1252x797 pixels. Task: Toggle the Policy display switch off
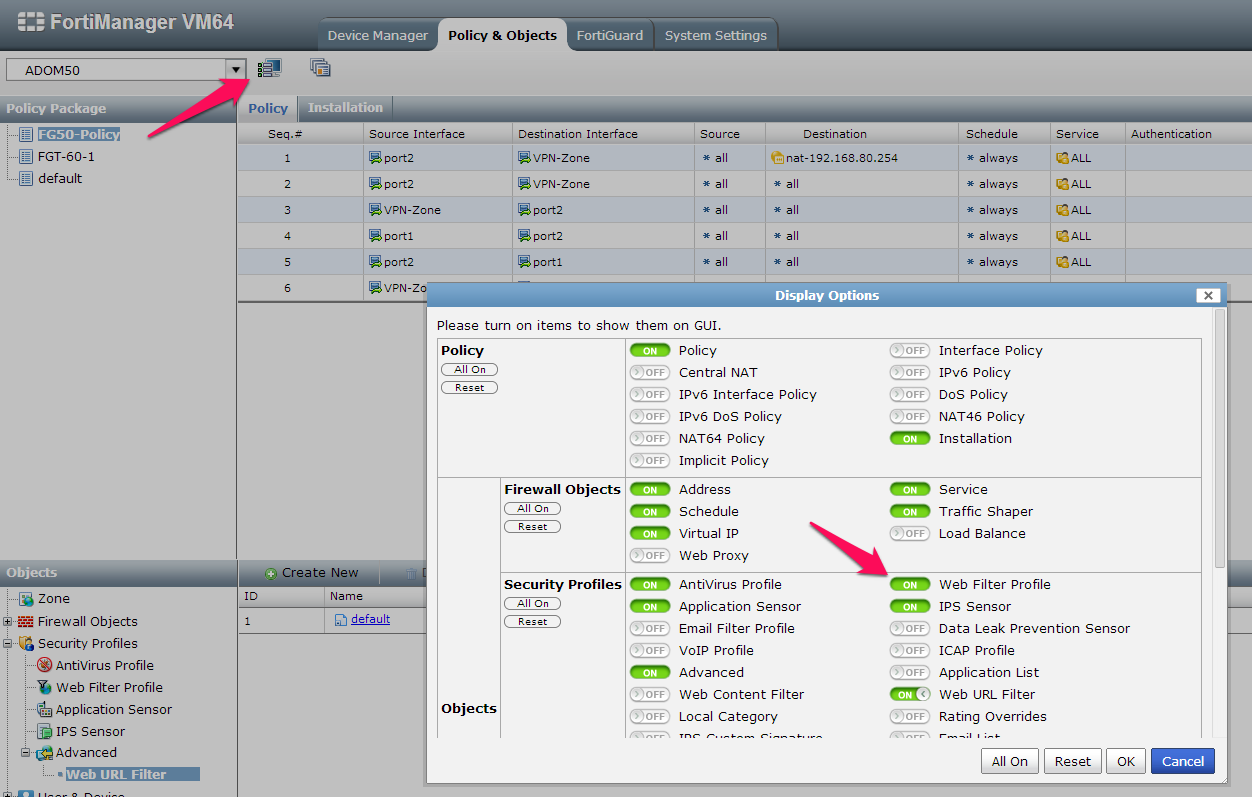pos(649,351)
